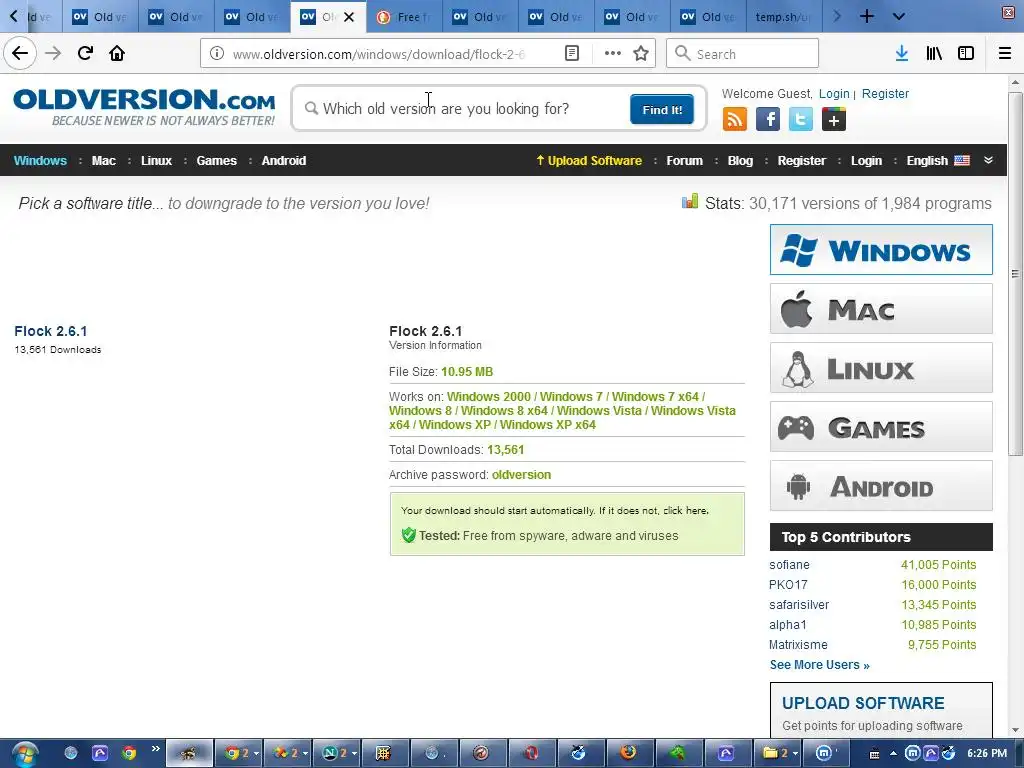Image resolution: width=1024 pixels, height=768 pixels.
Task: Click the large Android platform button
Action: pyautogui.click(x=881, y=486)
